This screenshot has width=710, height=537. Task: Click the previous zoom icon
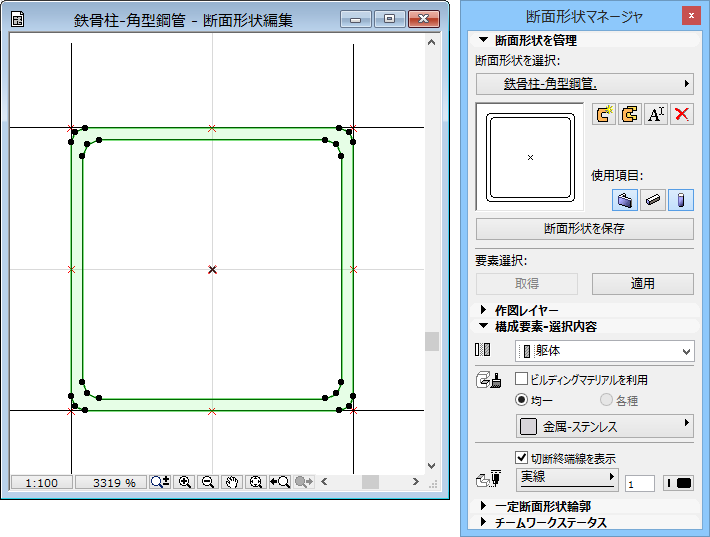tap(280, 482)
